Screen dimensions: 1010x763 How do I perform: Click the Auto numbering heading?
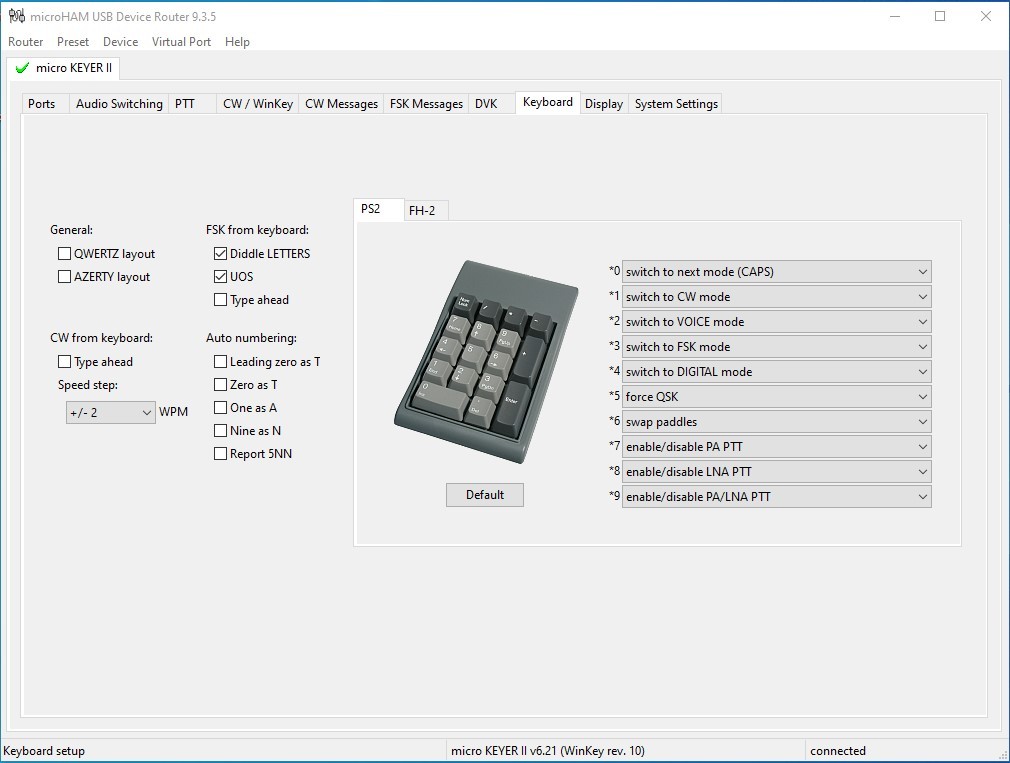(x=251, y=338)
